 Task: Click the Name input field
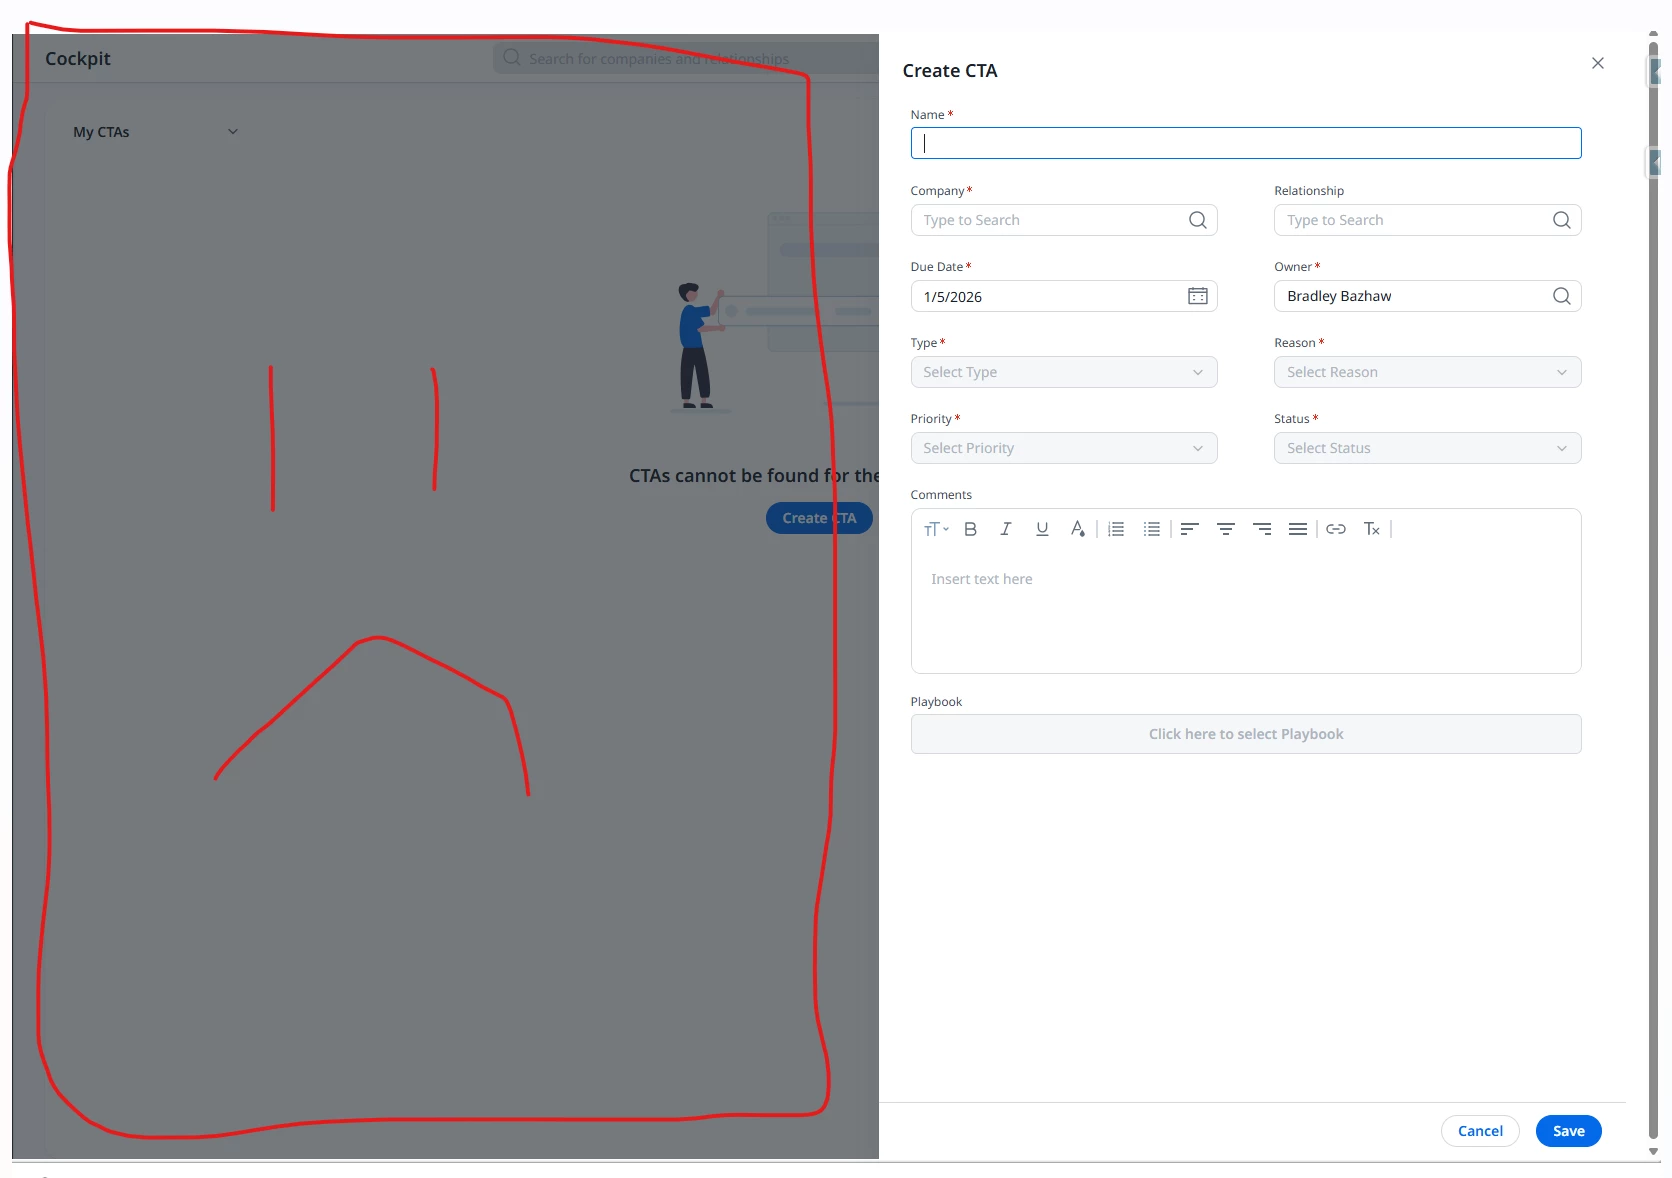pos(1245,143)
